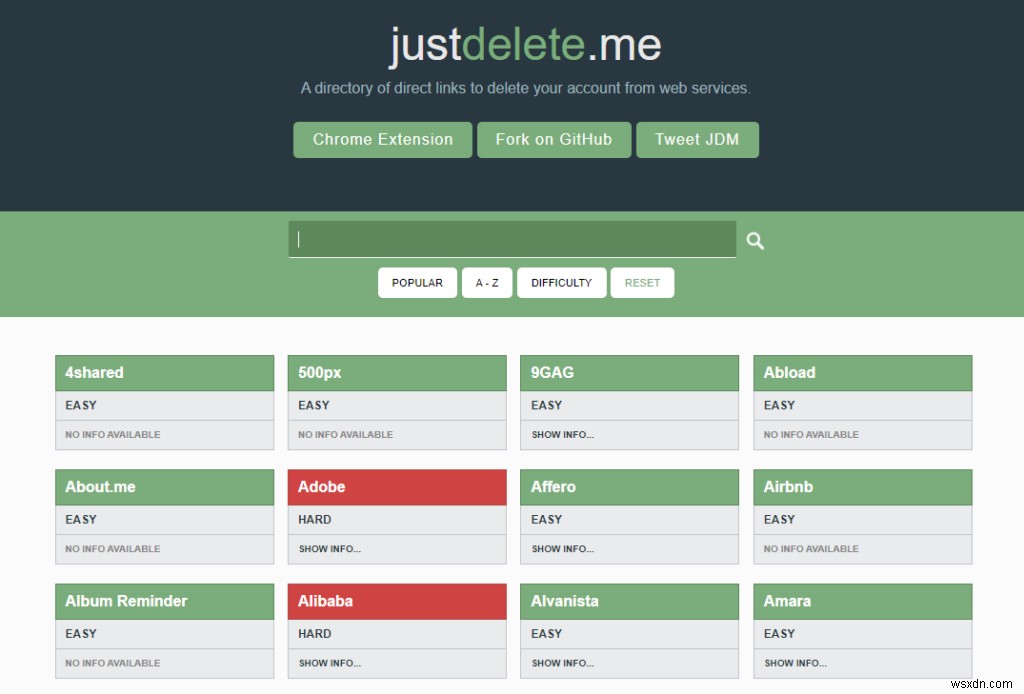This screenshot has width=1024, height=694.
Task: Click the EASY label under 4shared
Action: pyautogui.click(x=81, y=405)
